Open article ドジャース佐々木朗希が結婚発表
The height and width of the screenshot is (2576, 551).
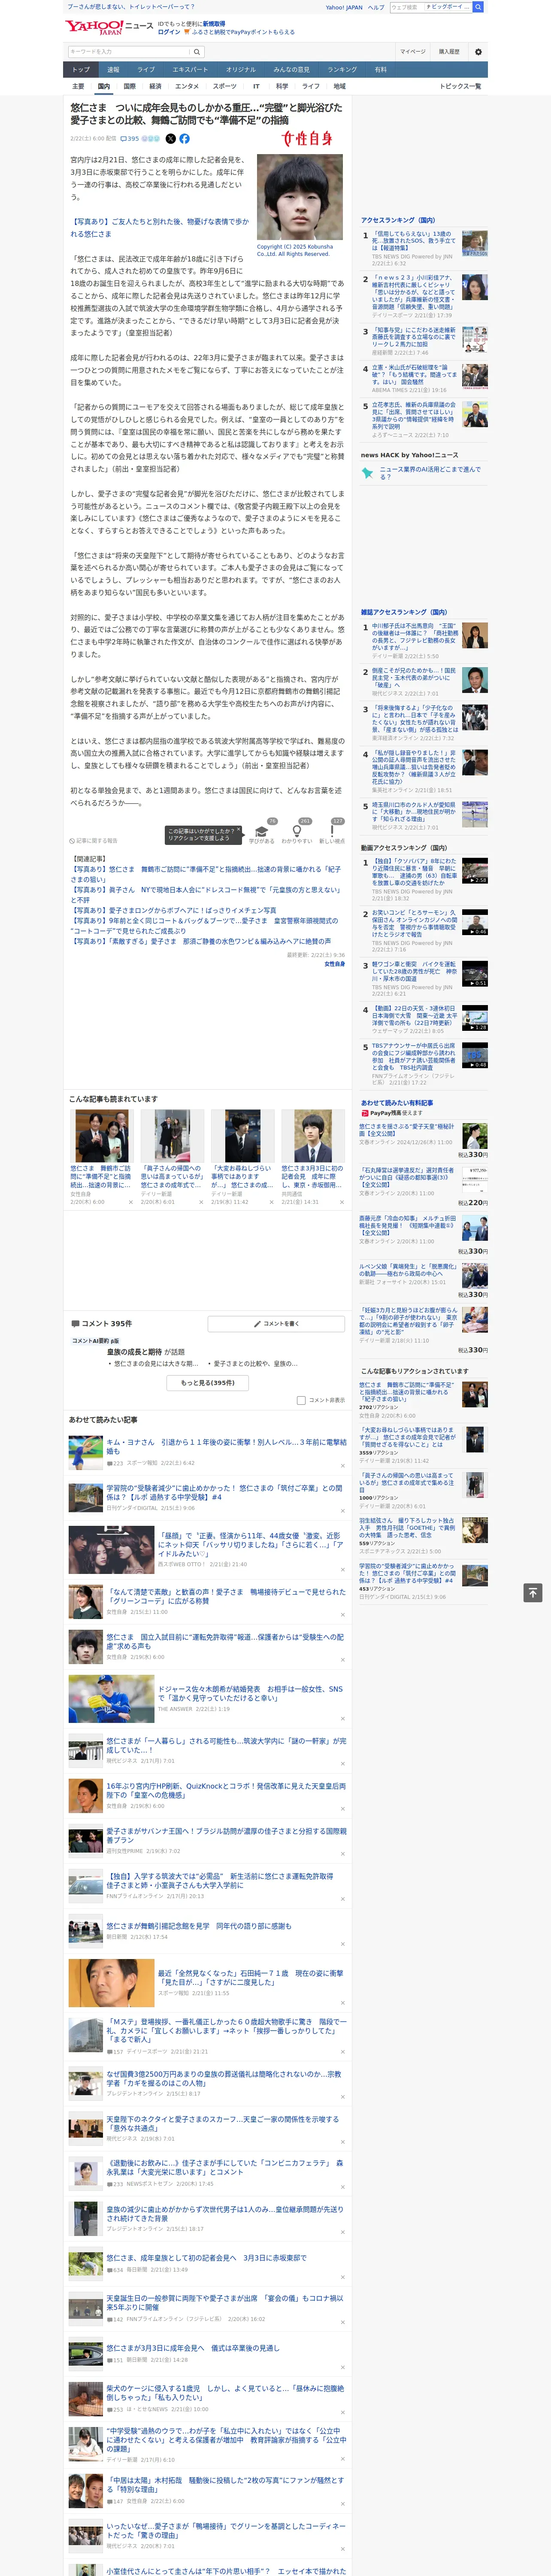tap(250, 1693)
